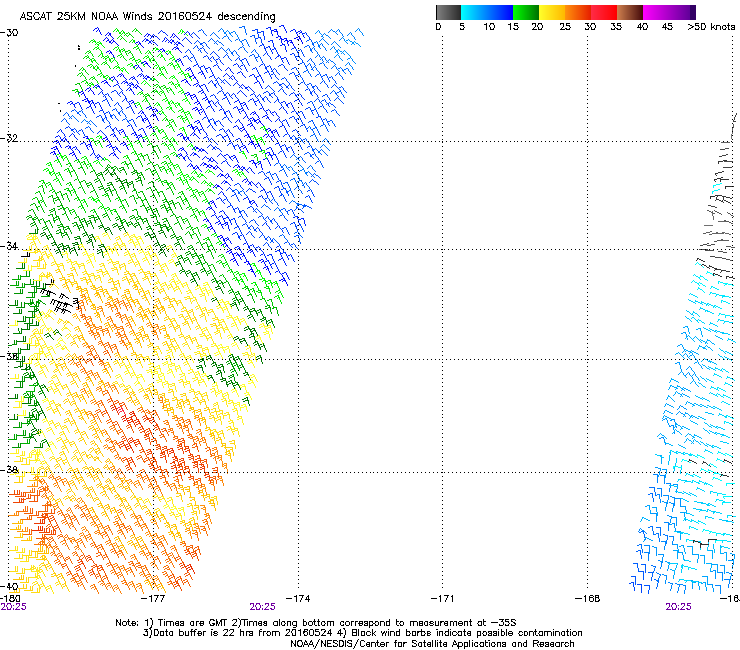Click the NOAA/NESDIS Center credit line
The width and height of the screenshot is (740, 650).
[x=432, y=644]
